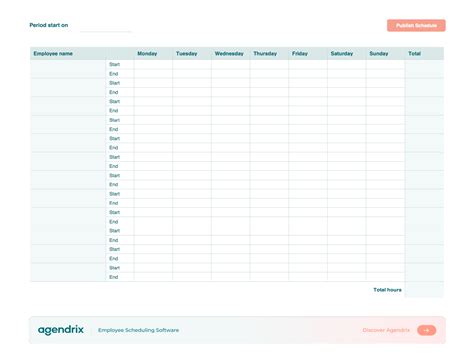Image resolution: width=474 pixels, height=362 pixels.
Task: Click the Total hours label
Action: point(387,290)
